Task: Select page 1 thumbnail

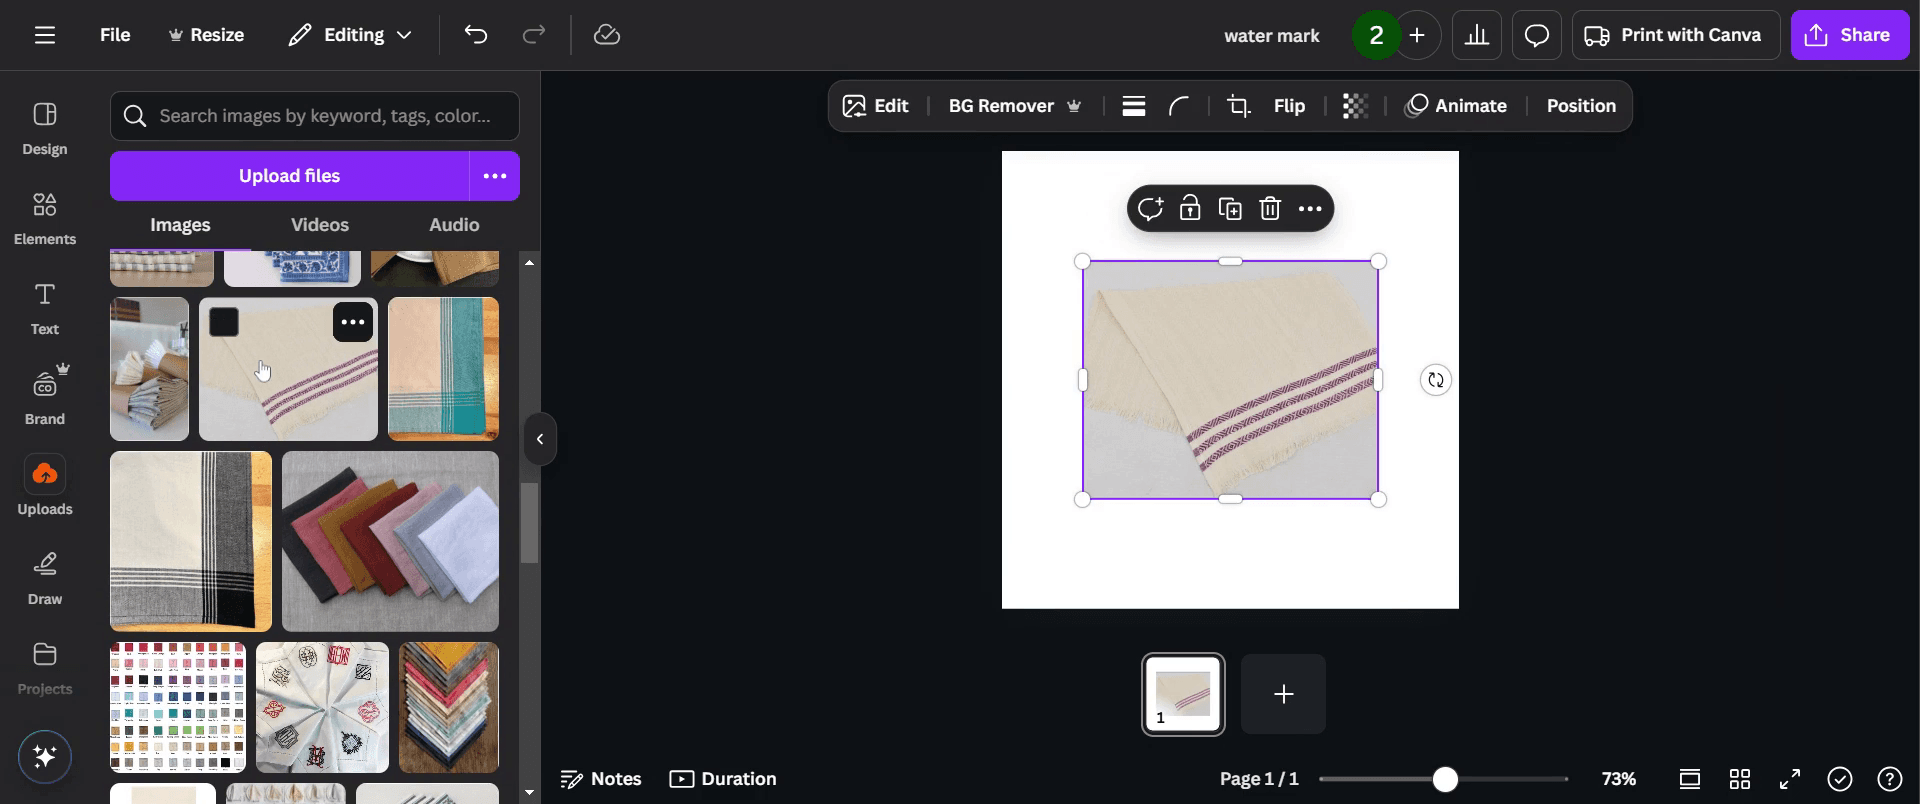Action: tap(1183, 695)
